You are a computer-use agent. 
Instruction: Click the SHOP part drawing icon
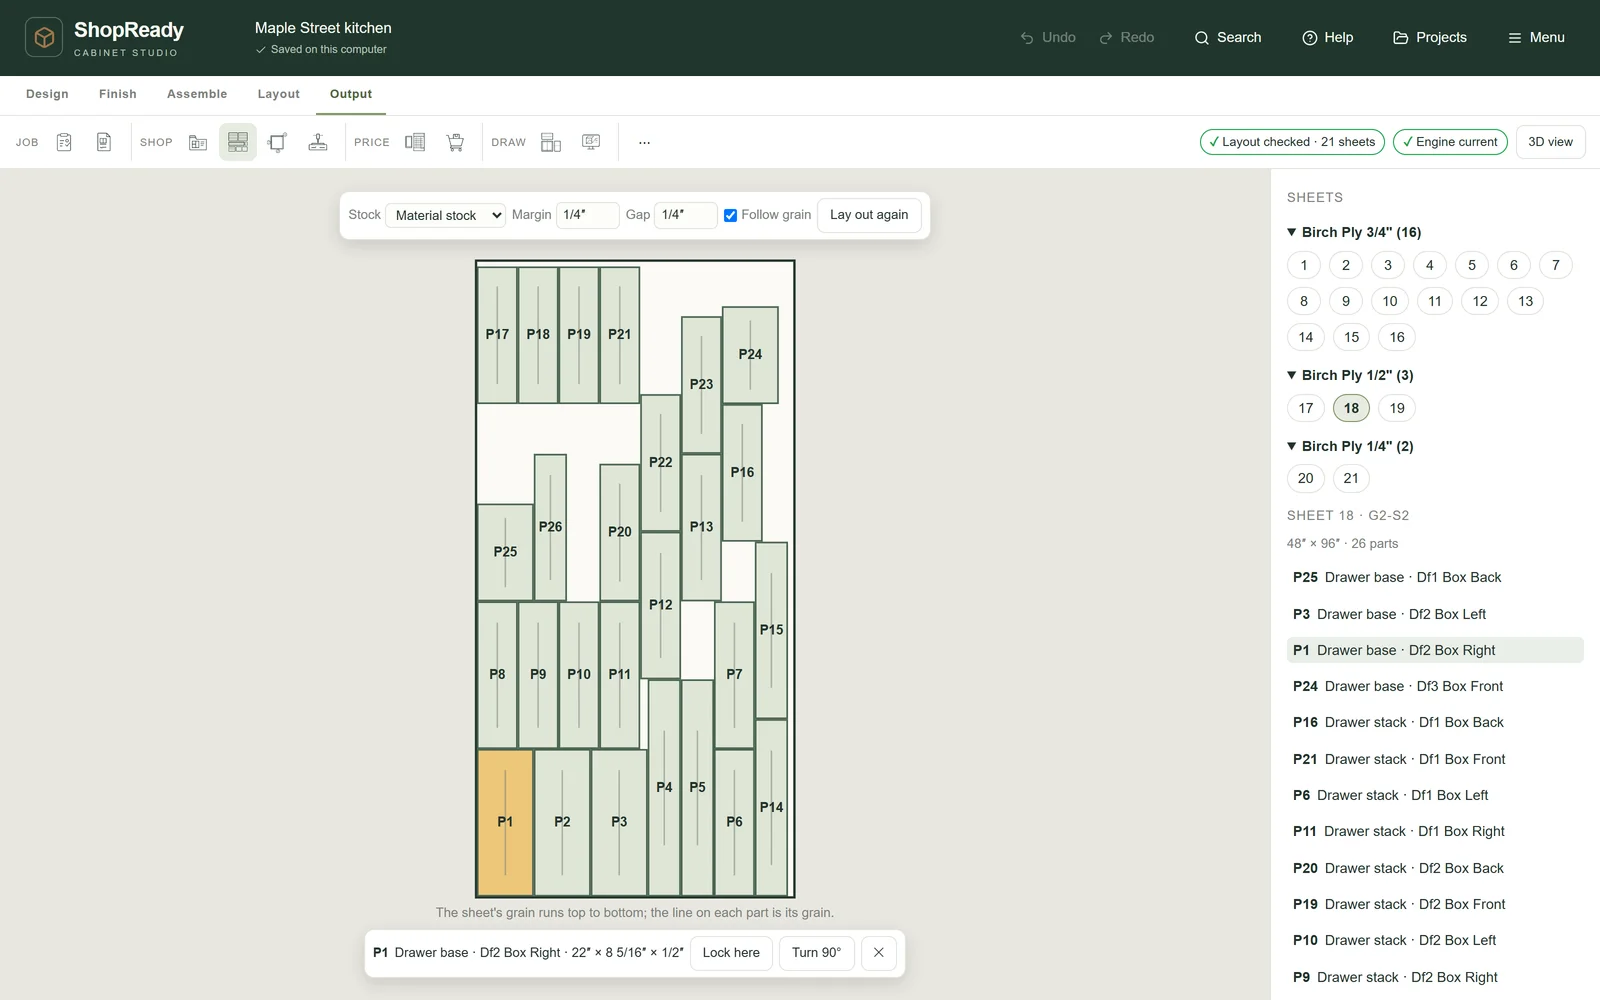pos(278,142)
